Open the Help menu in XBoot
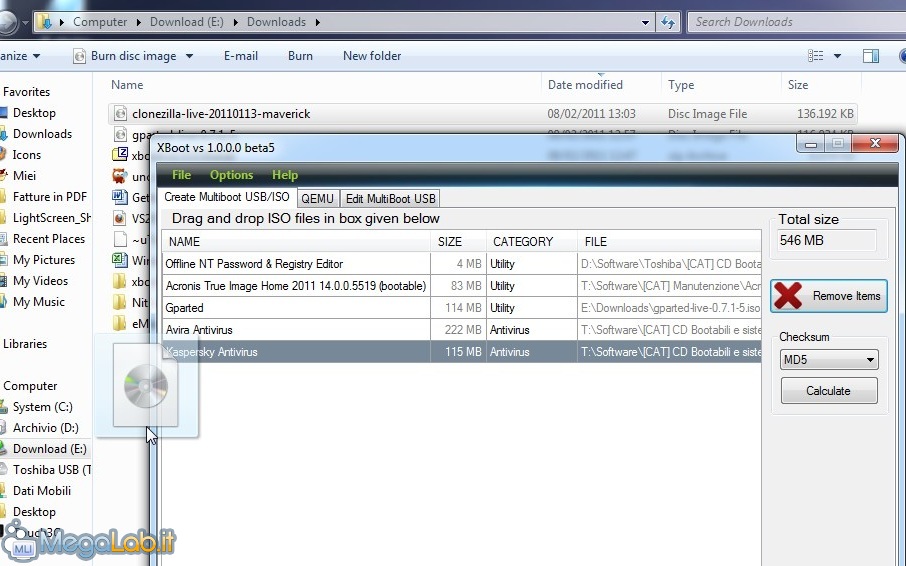This screenshot has height=566, width=906. [x=285, y=175]
